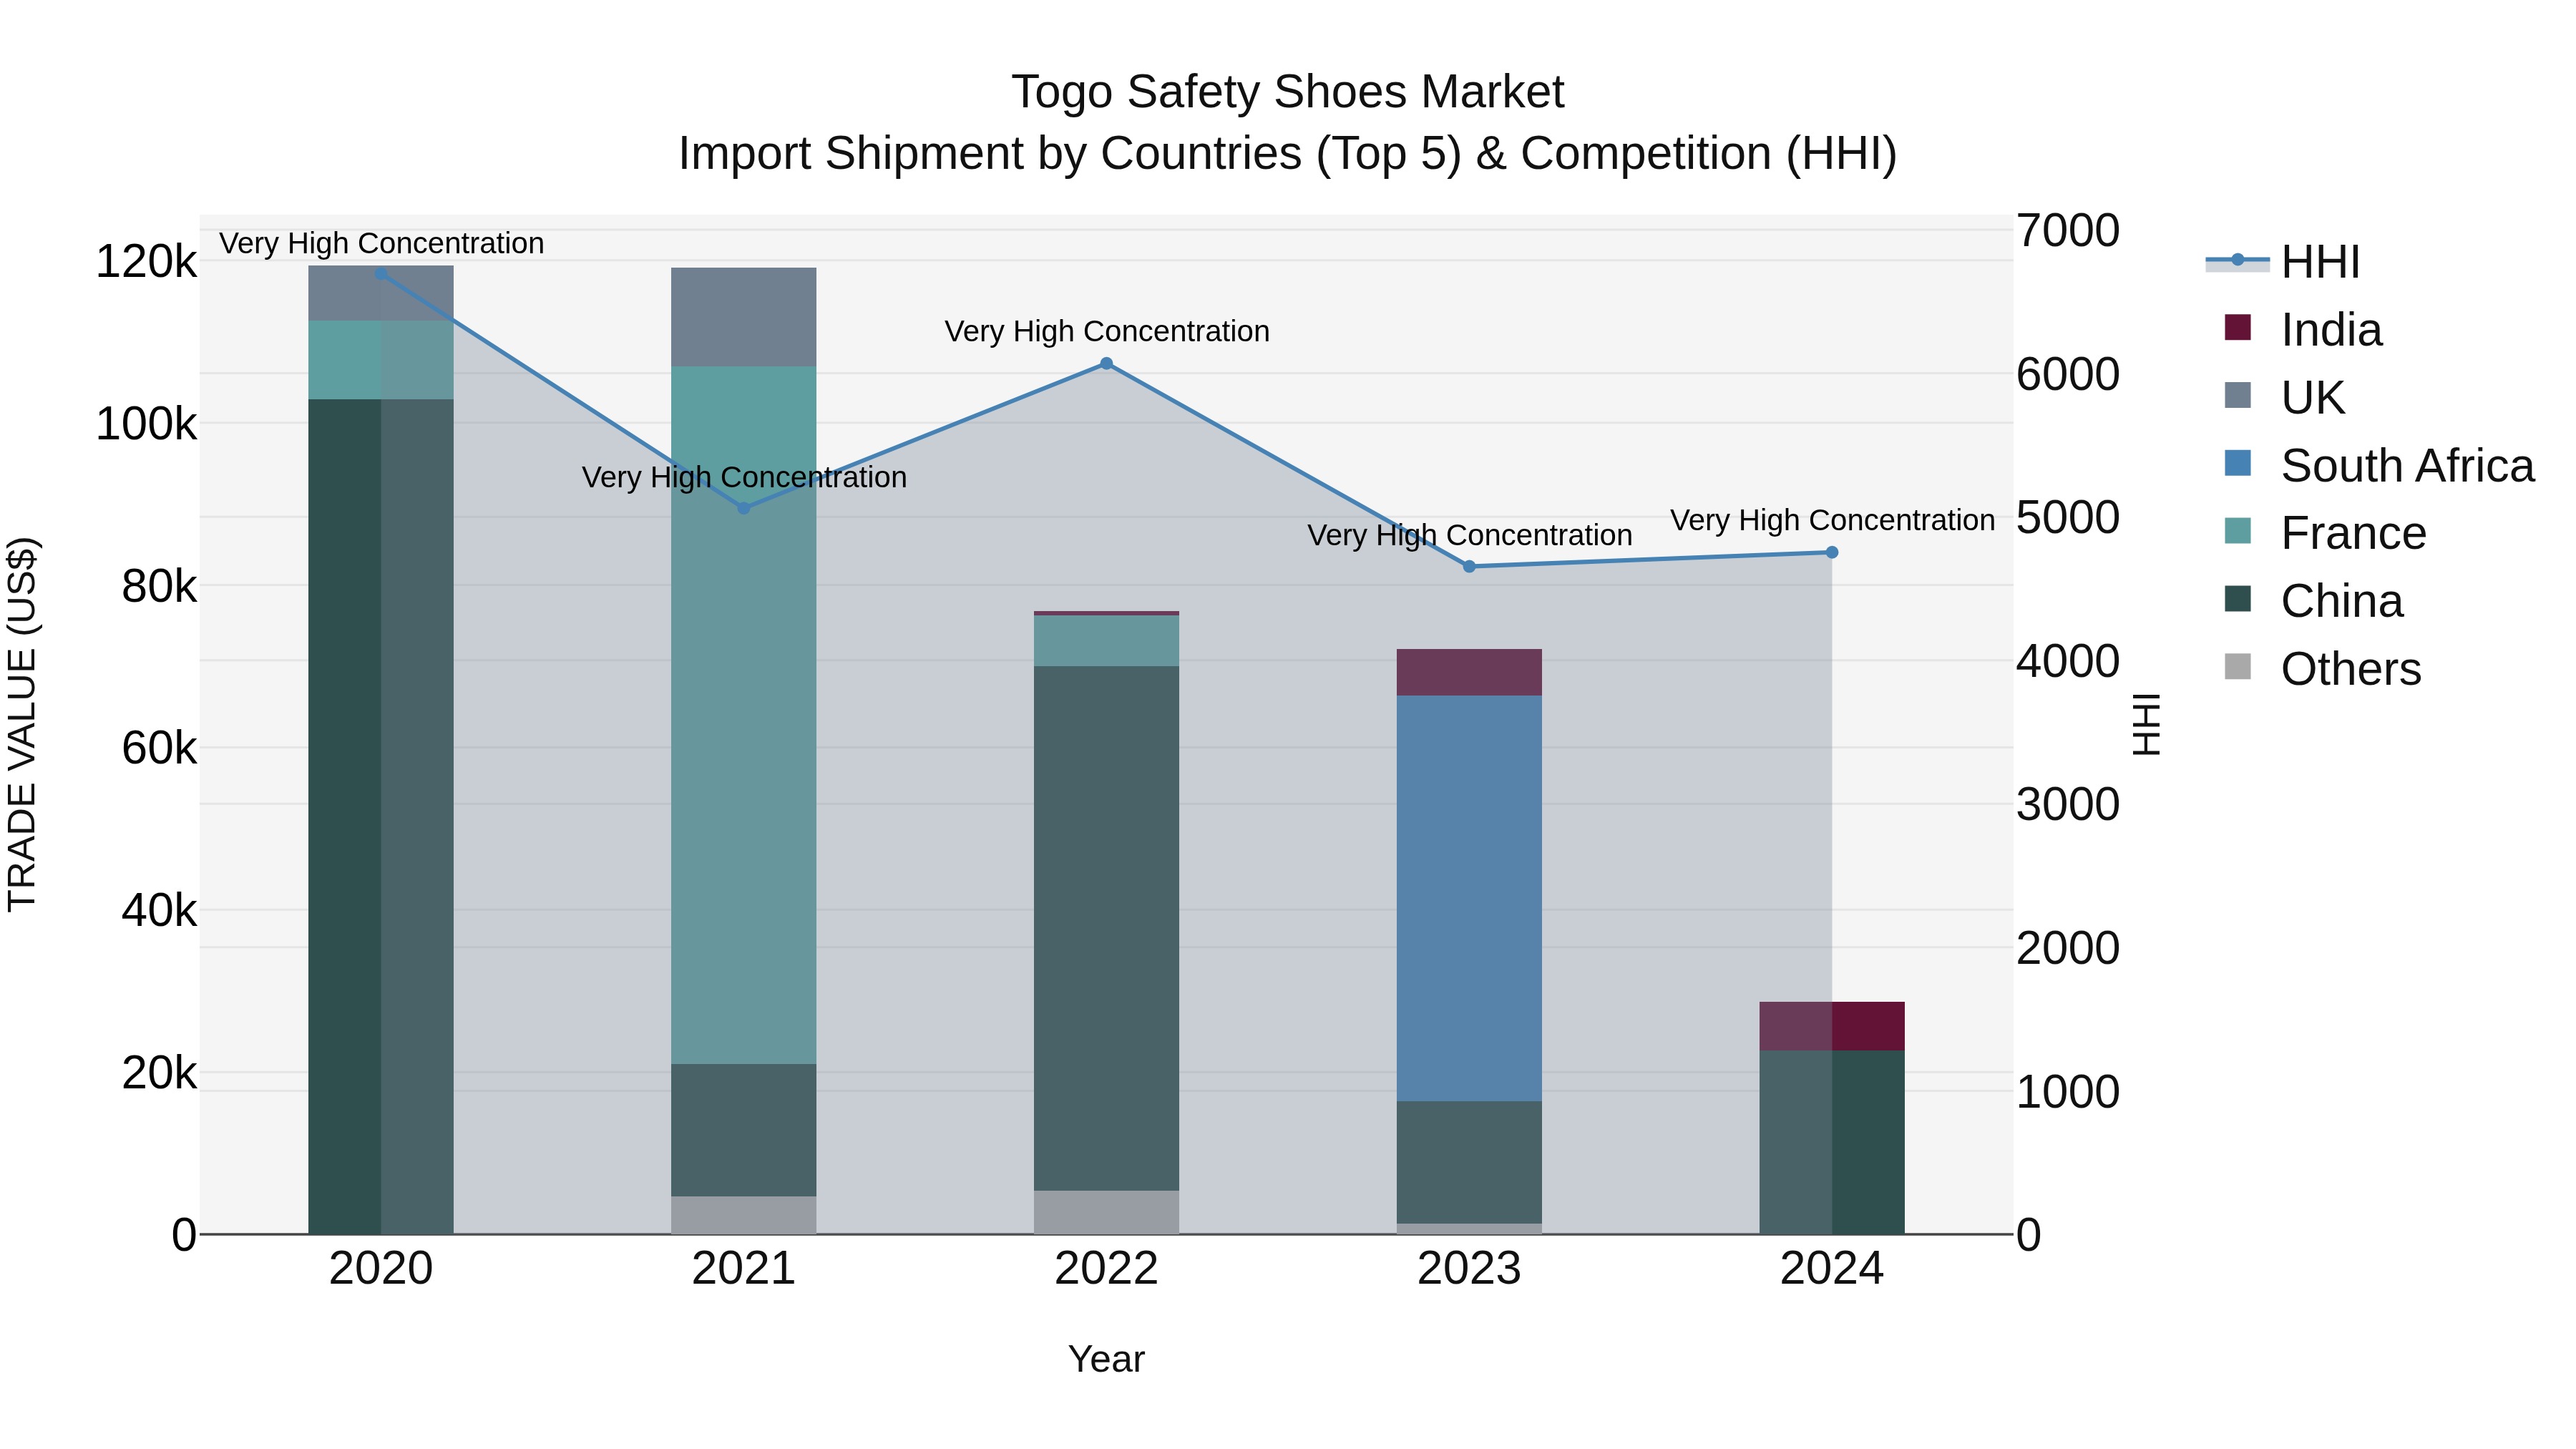This screenshot has height=1449, width=2576.
Task: Select the HHI data point for 2023
Action: tap(1469, 567)
